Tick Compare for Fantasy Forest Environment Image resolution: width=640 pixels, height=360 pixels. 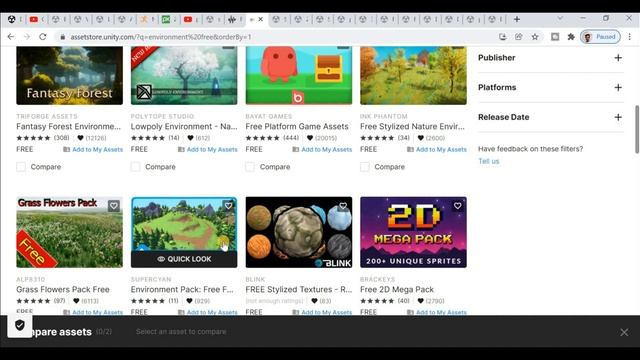coord(21,167)
